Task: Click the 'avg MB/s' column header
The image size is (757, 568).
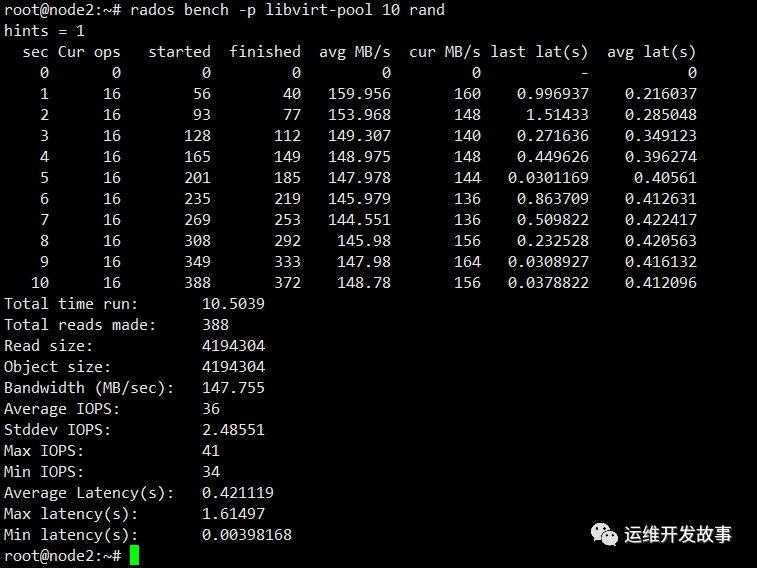Action: tap(355, 52)
